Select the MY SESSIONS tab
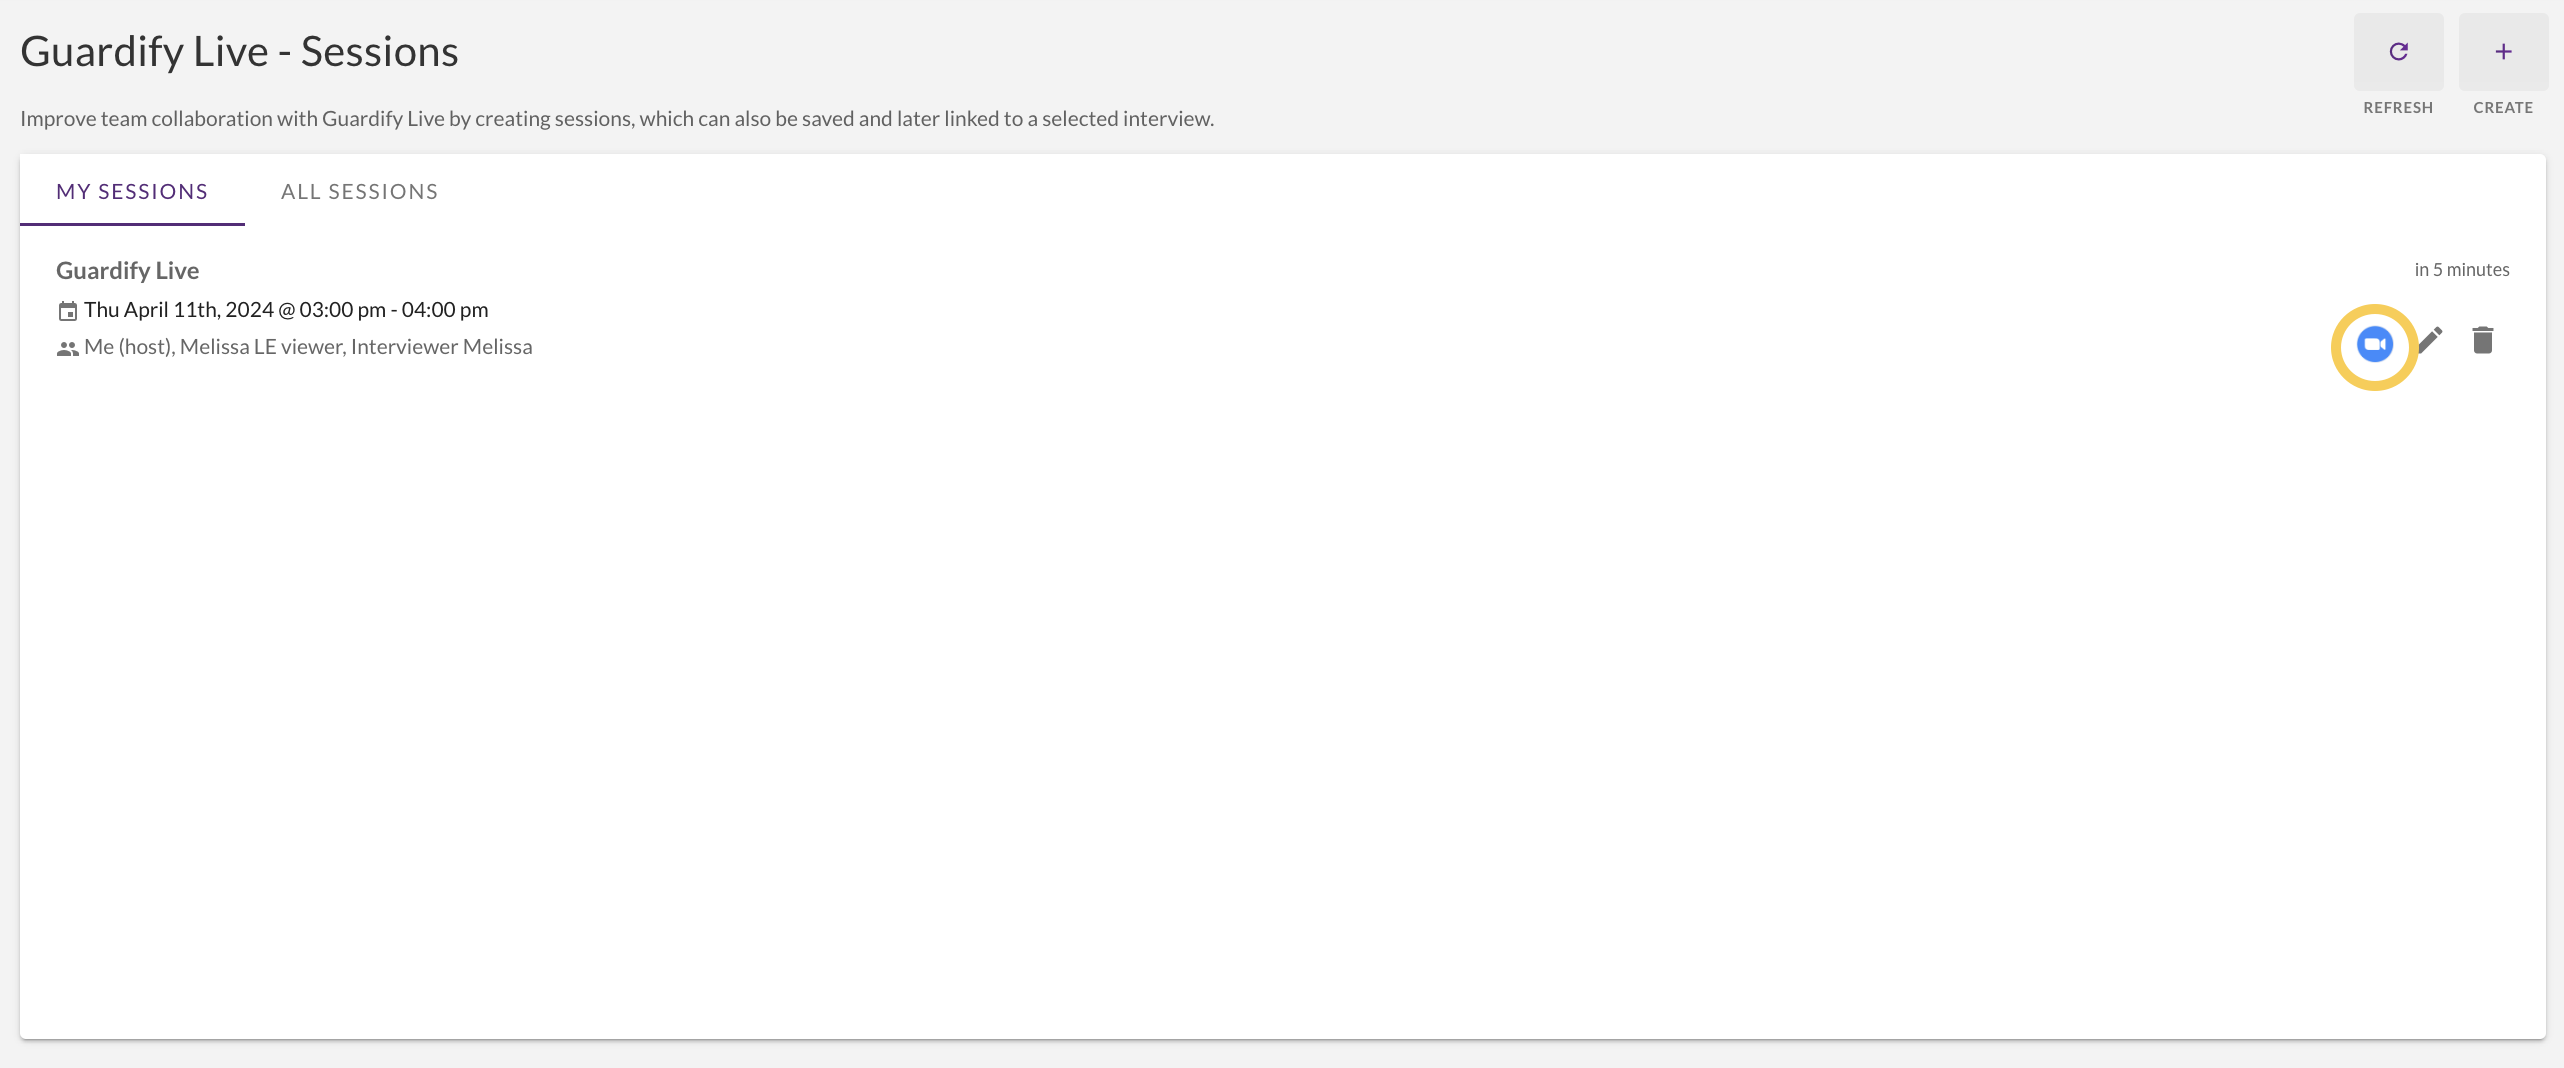The image size is (2564, 1068). [131, 191]
